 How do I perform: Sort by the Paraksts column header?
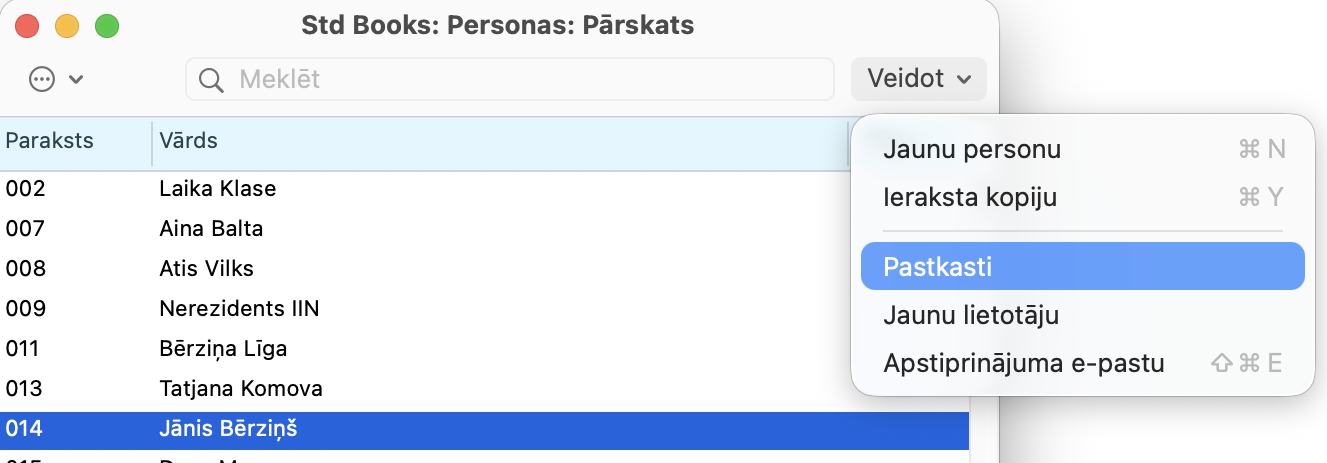tap(50, 141)
